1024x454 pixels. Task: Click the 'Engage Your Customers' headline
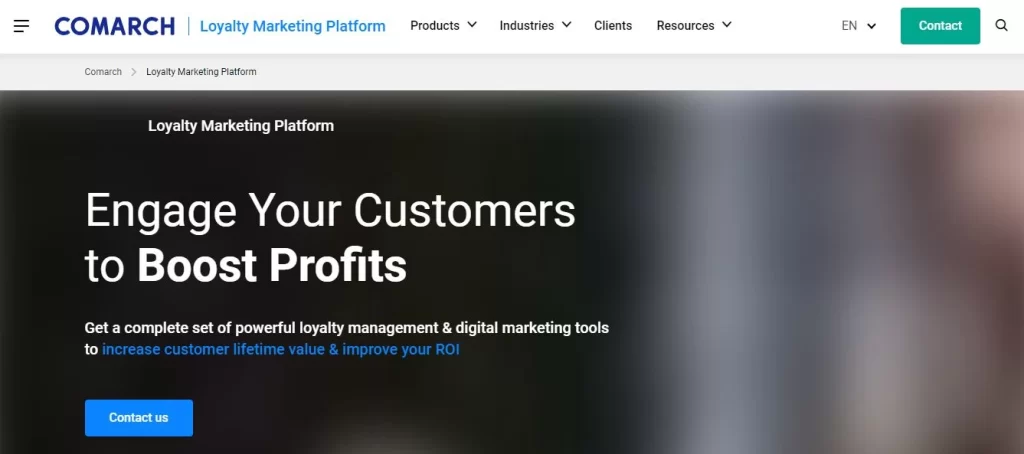point(330,210)
